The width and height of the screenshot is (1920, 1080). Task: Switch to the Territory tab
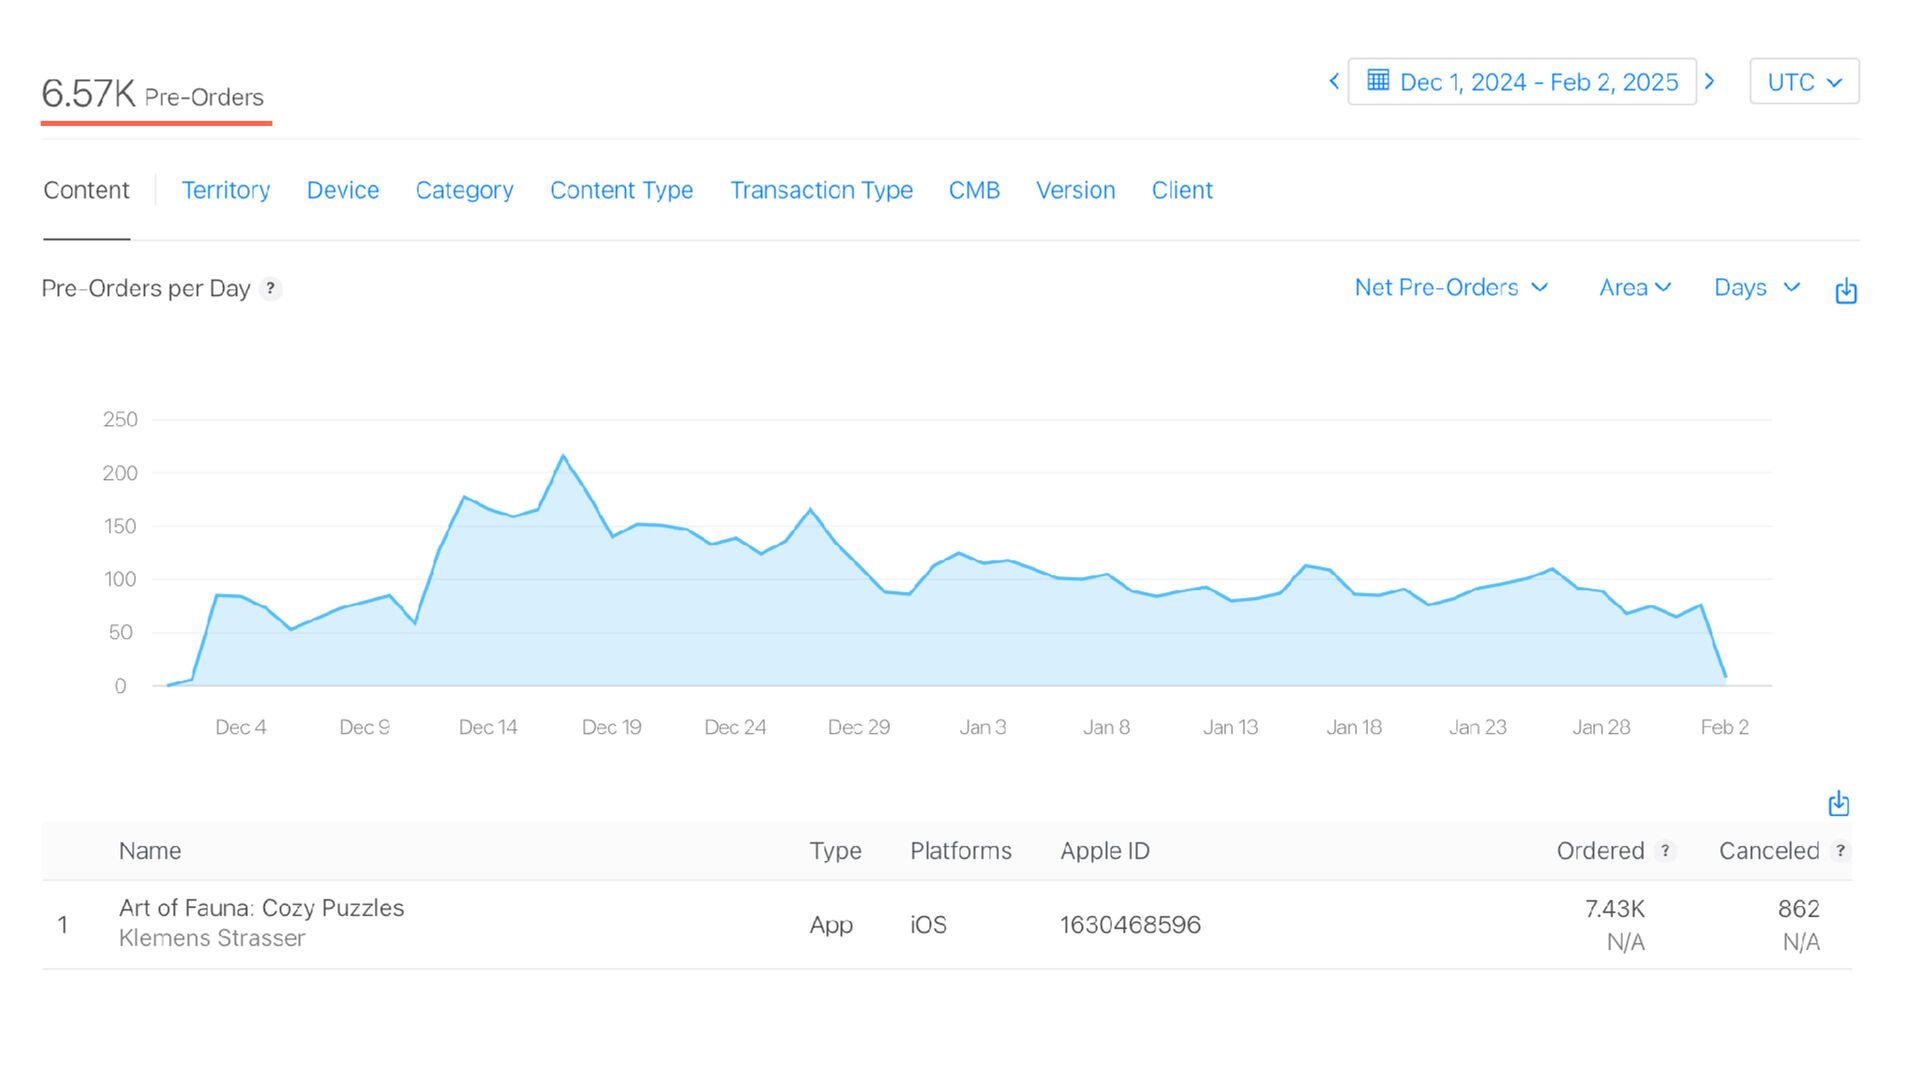226,190
